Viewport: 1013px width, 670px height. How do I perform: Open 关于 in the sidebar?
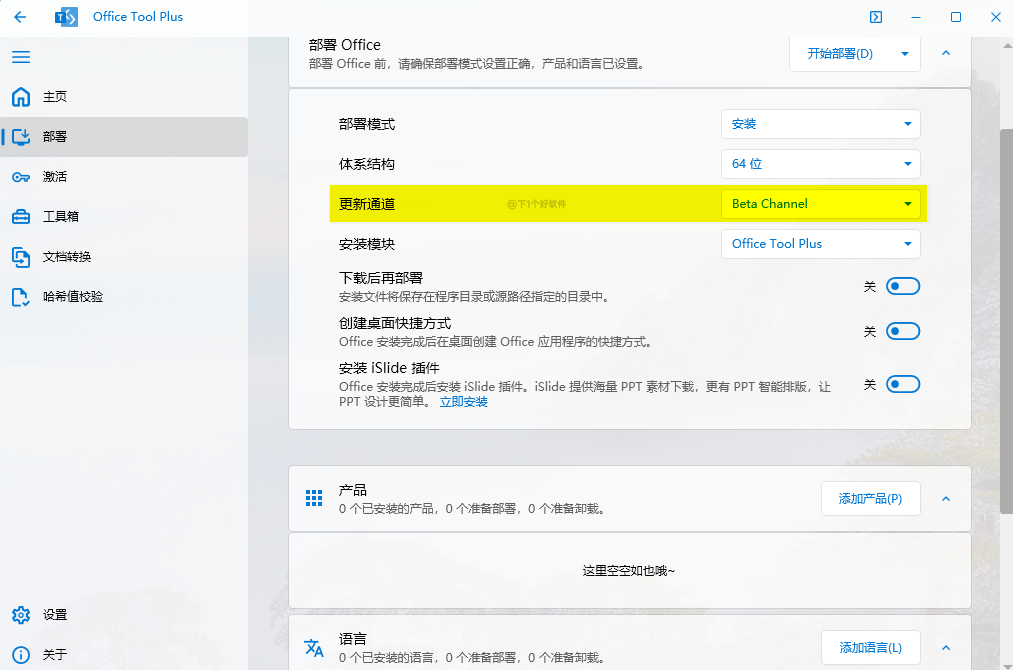[55, 655]
